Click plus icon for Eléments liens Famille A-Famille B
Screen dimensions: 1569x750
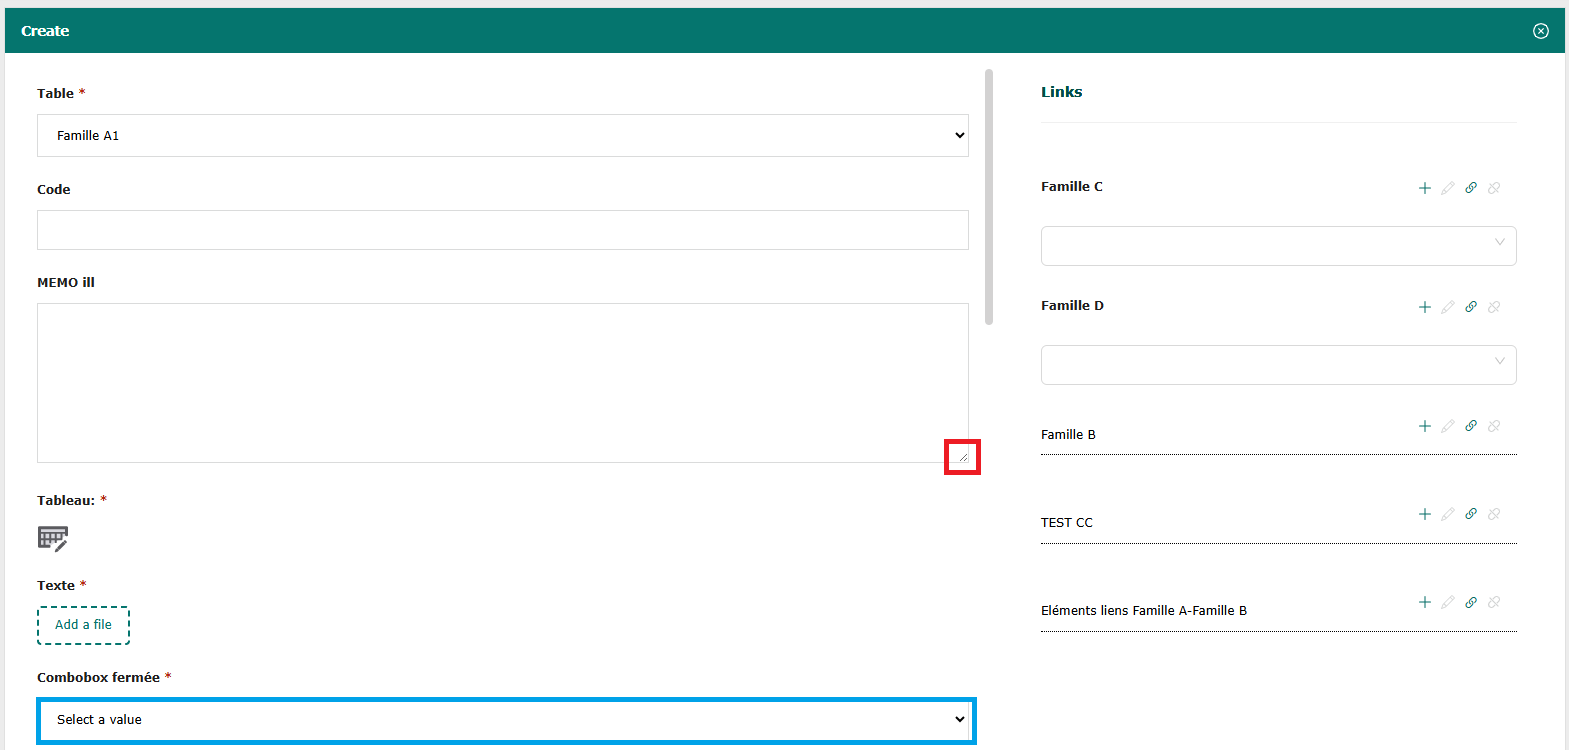click(x=1425, y=602)
